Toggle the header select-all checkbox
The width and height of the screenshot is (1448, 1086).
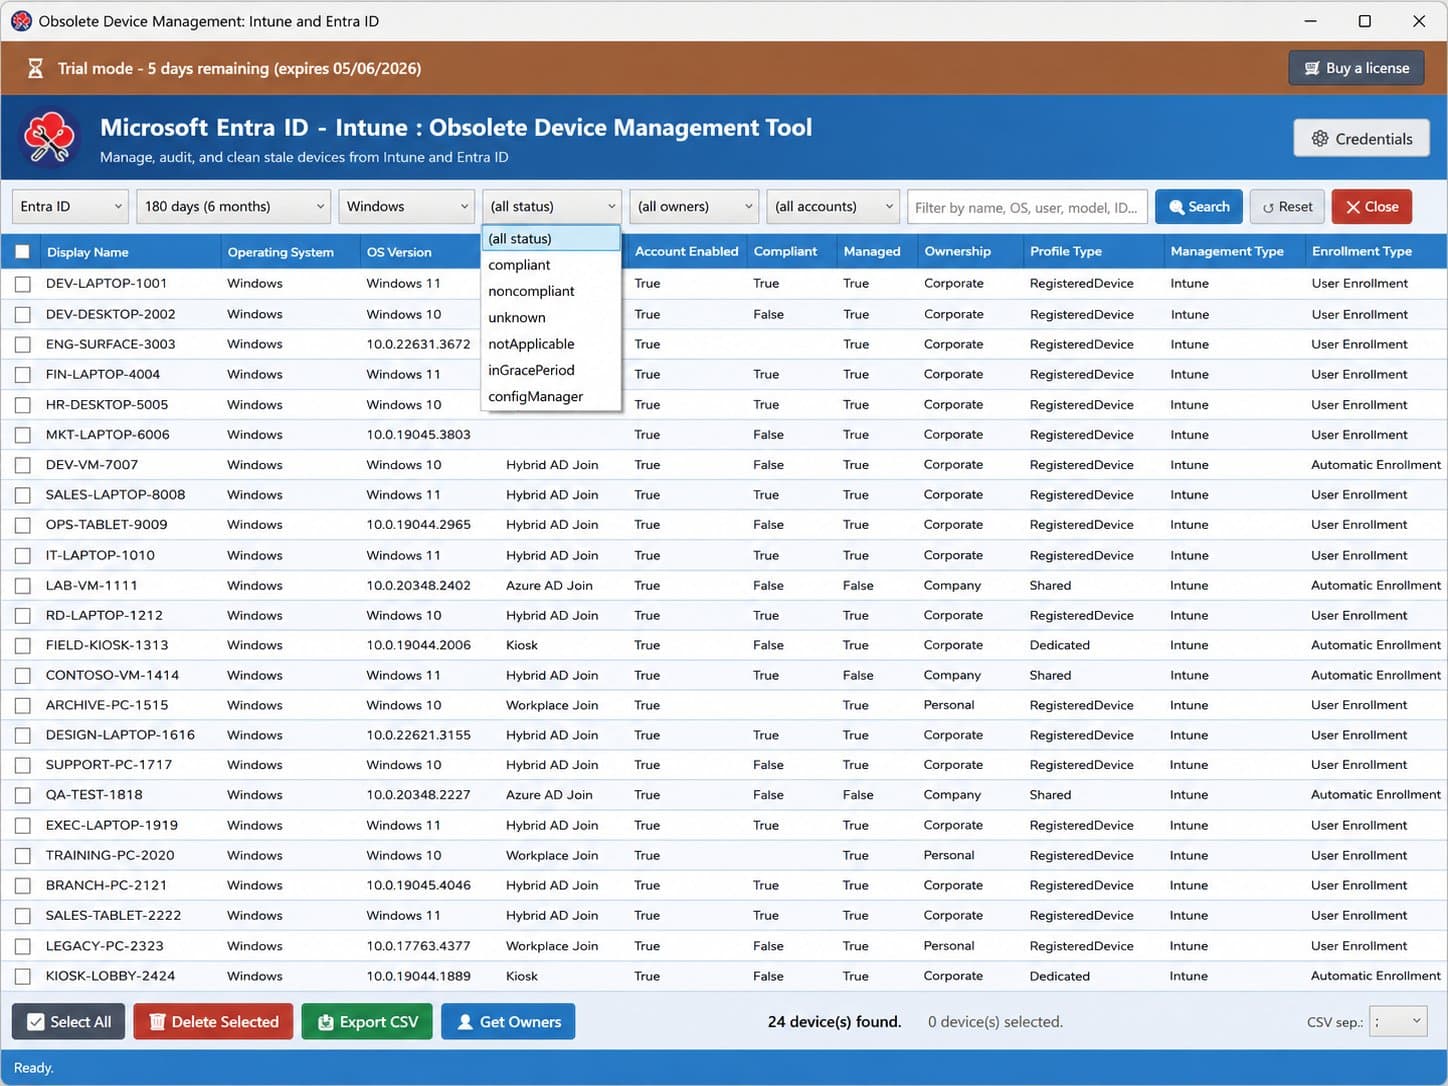(22, 252)
